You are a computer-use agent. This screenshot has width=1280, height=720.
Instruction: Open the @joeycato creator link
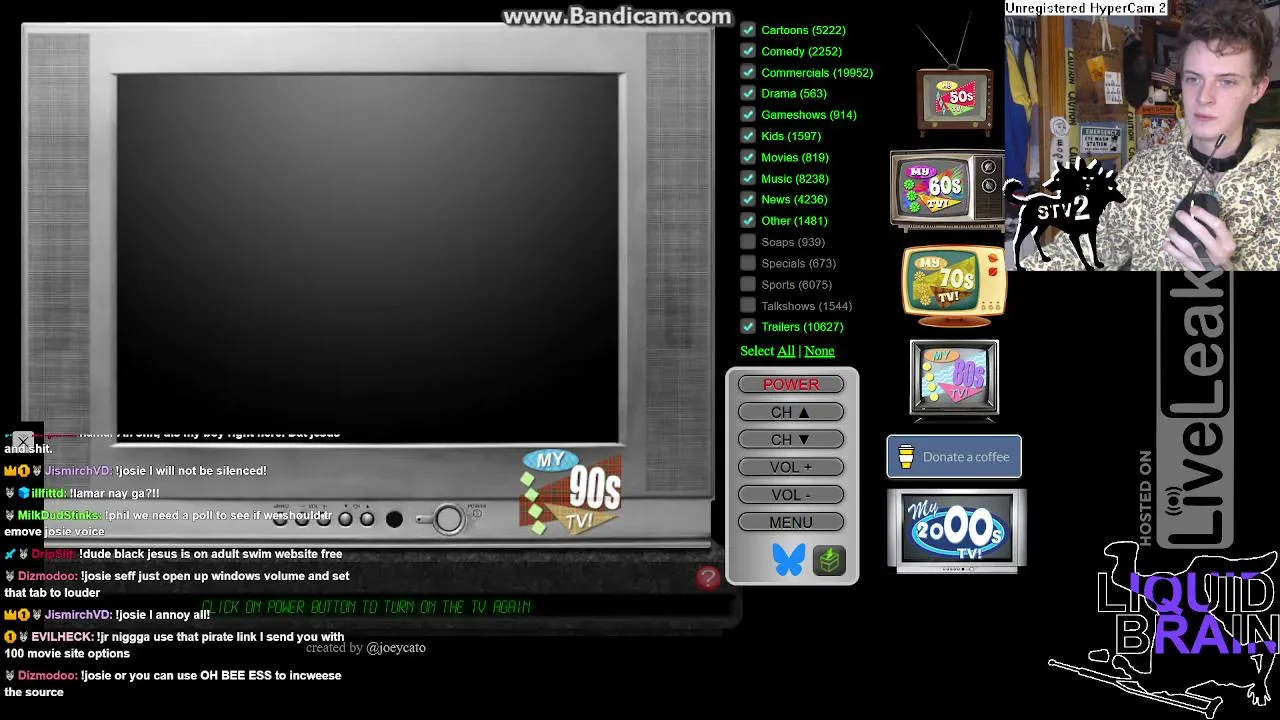pos(396,648)
